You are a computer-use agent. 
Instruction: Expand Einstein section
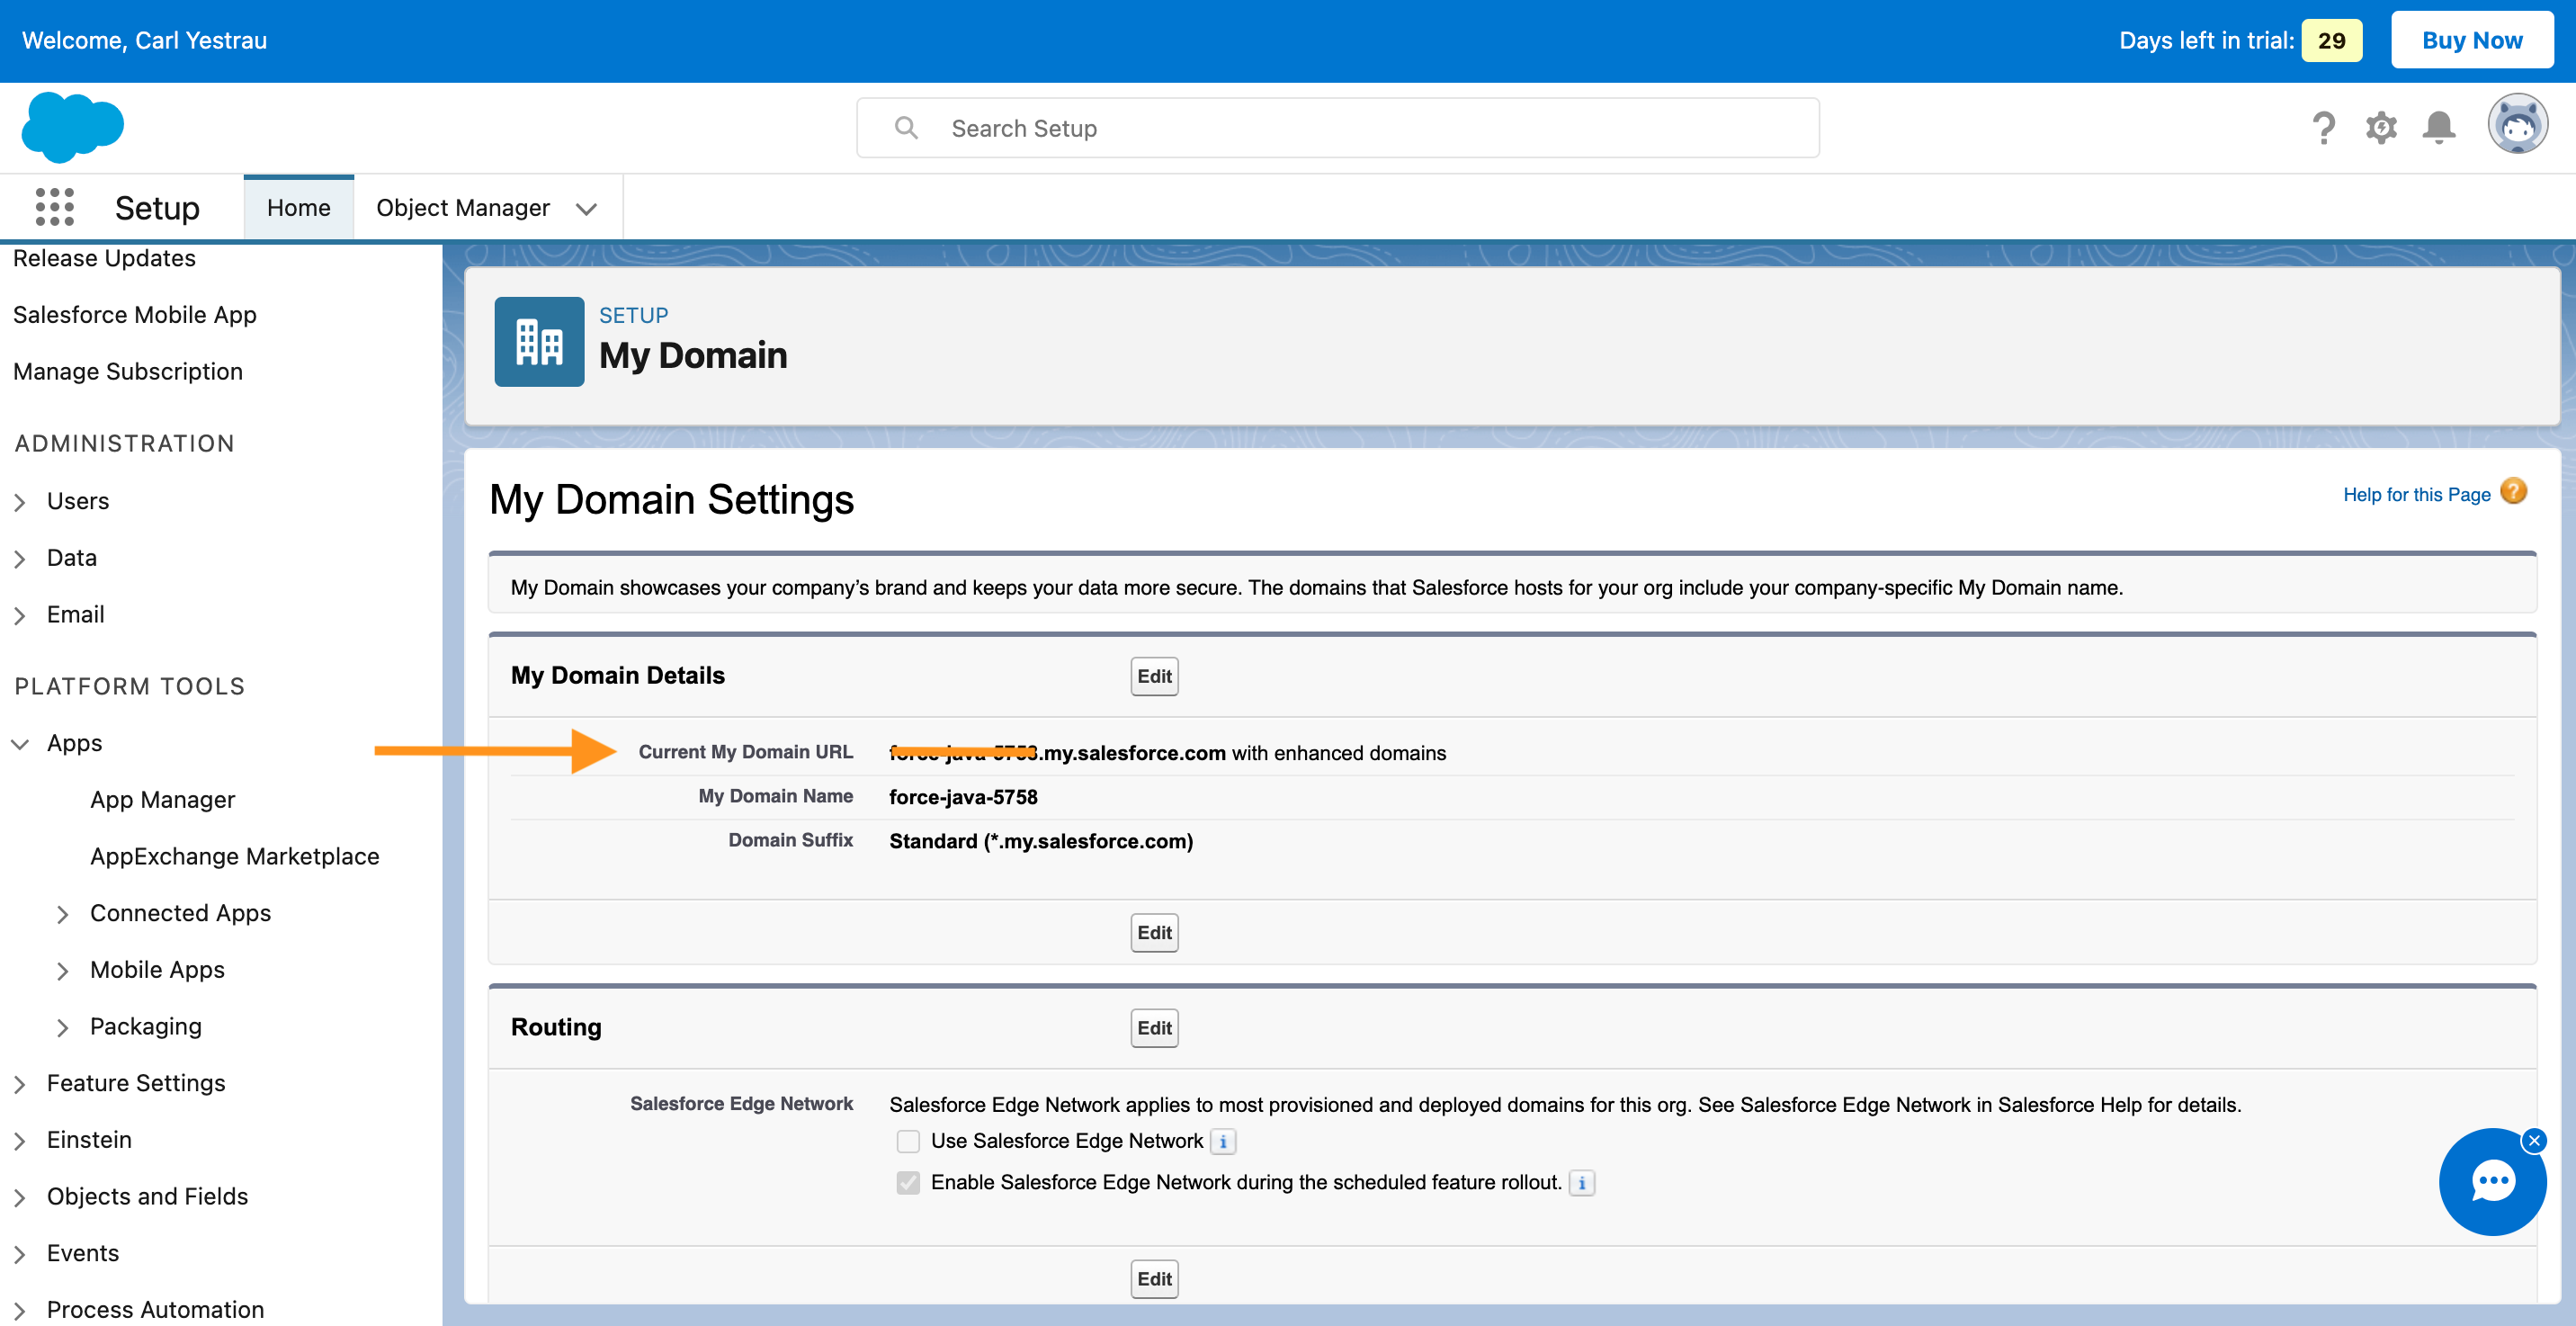pos(20,1141)
